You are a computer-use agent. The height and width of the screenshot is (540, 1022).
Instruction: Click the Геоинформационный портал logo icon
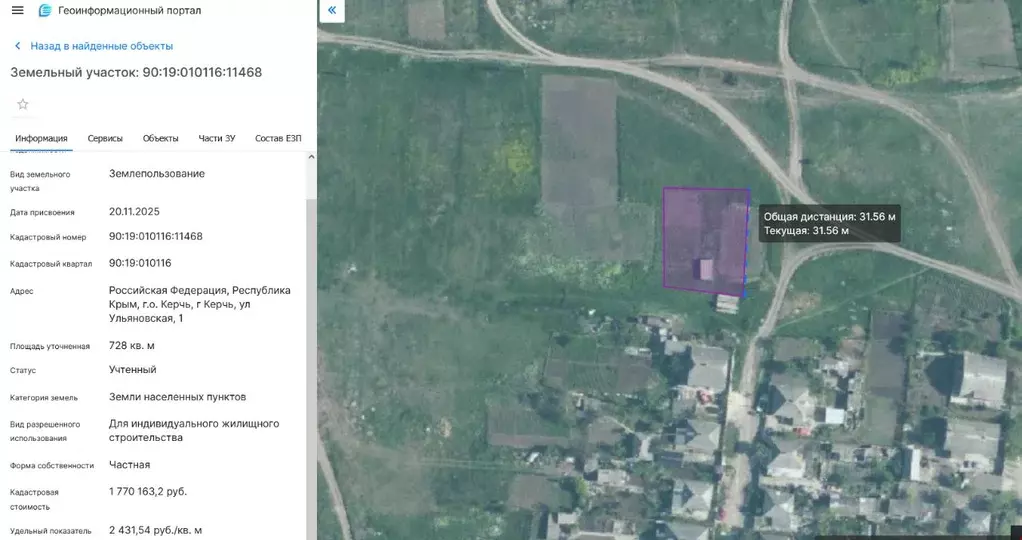[x=44, y=10]
